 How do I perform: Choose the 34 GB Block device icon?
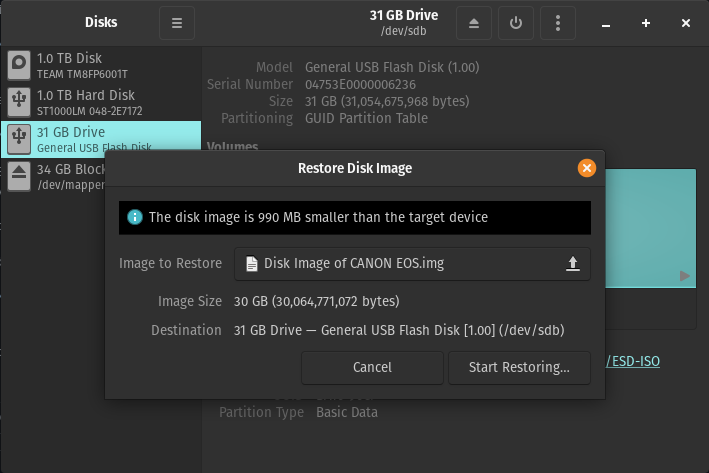pos(19,176)
